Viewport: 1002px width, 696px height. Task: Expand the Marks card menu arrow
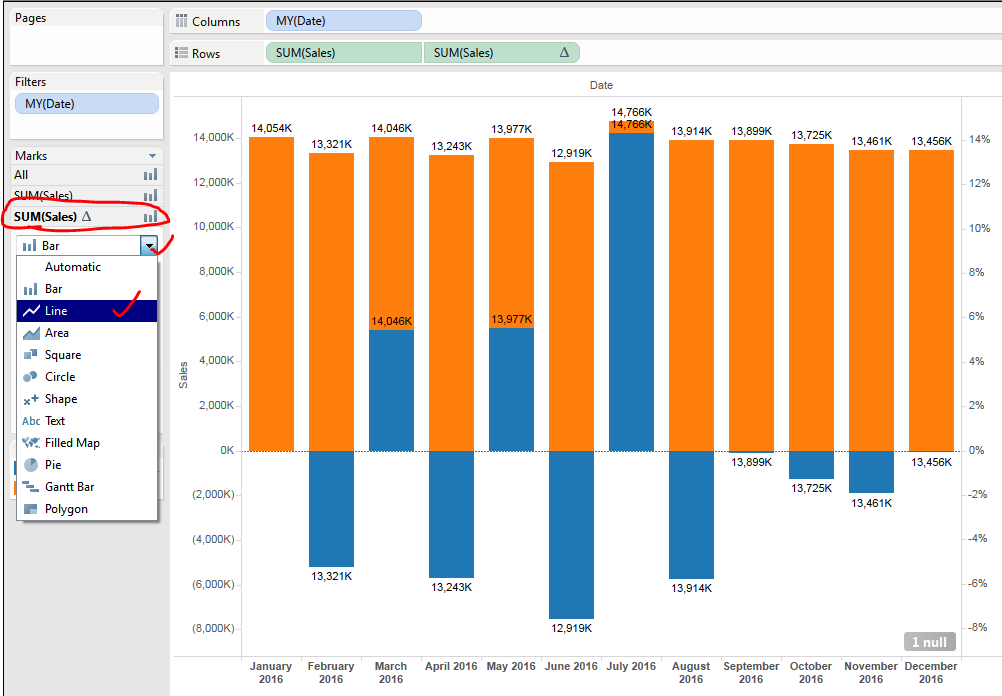pyautogui.click(x=152, y=156)
